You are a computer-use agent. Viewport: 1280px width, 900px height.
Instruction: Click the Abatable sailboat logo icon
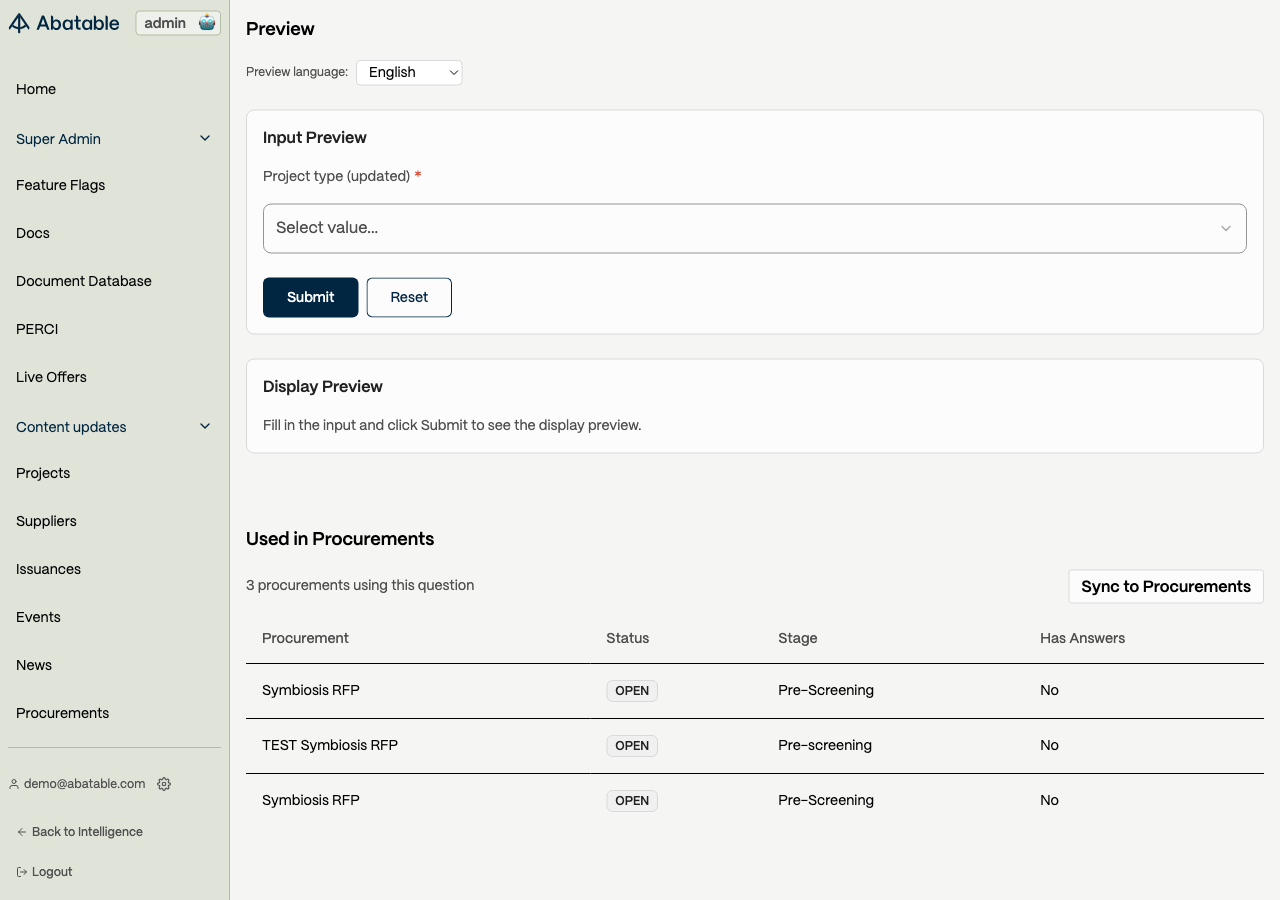click(19, 23)
